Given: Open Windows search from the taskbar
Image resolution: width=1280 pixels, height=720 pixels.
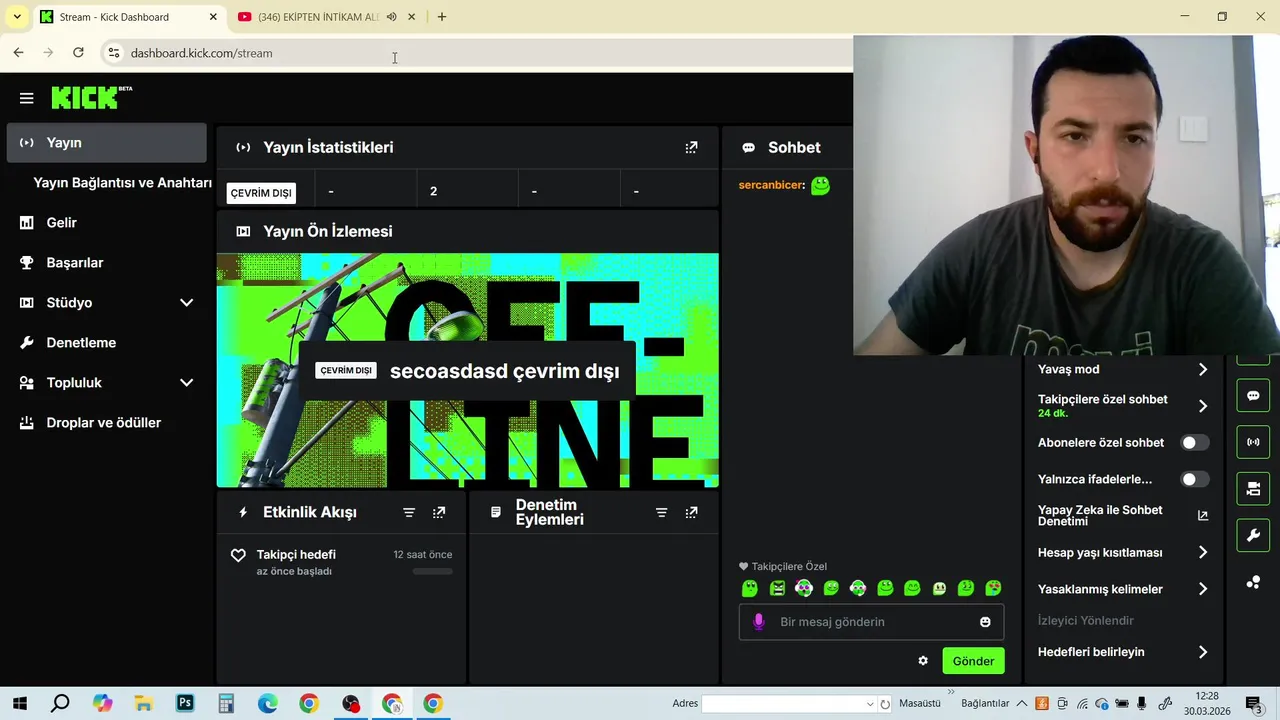Looking at the screenshot, I should [x=61, y=703].
